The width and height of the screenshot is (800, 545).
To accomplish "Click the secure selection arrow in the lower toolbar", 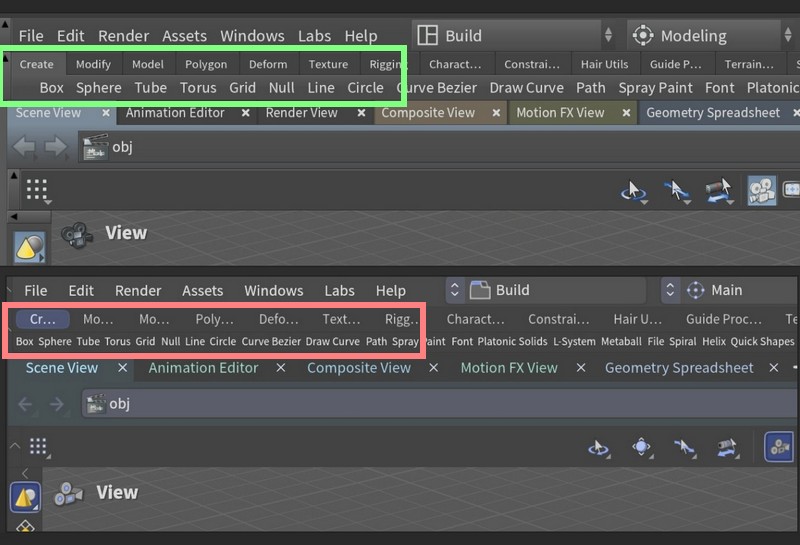I will [684, 448].
